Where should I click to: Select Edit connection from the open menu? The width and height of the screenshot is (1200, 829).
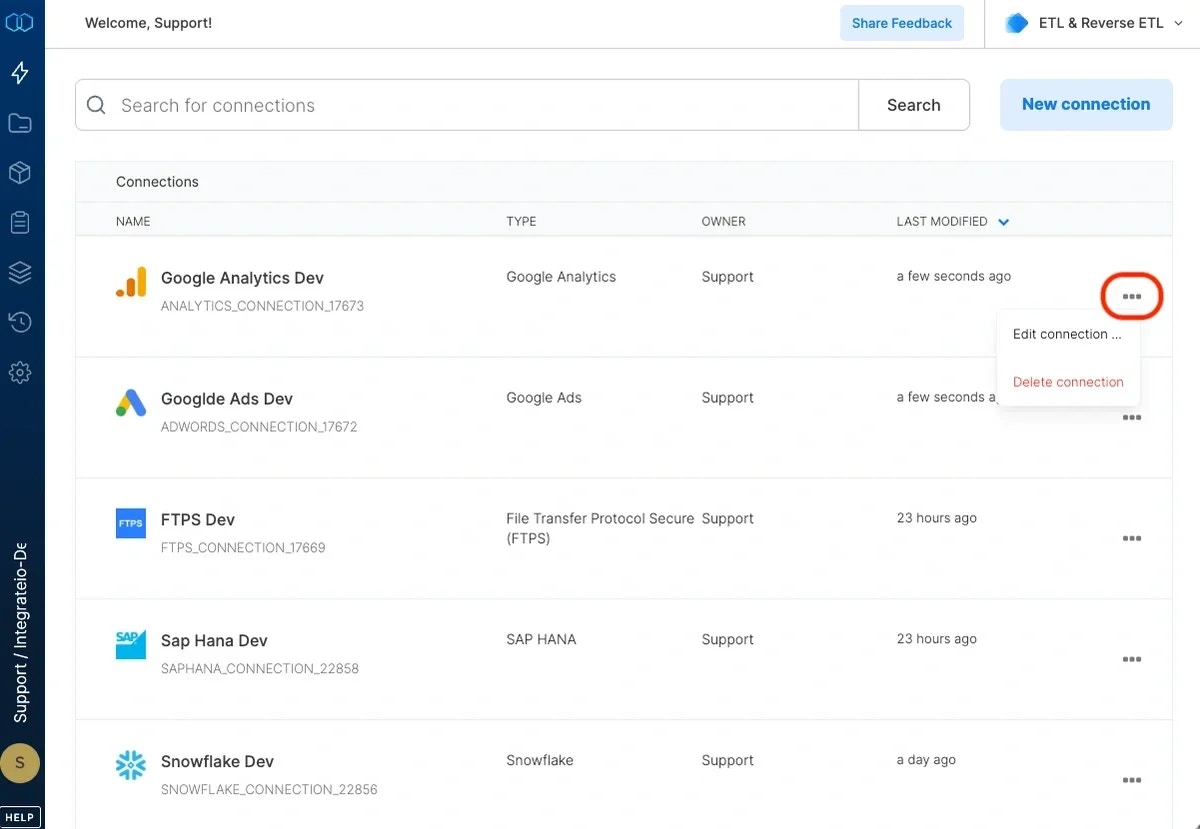1068,334
